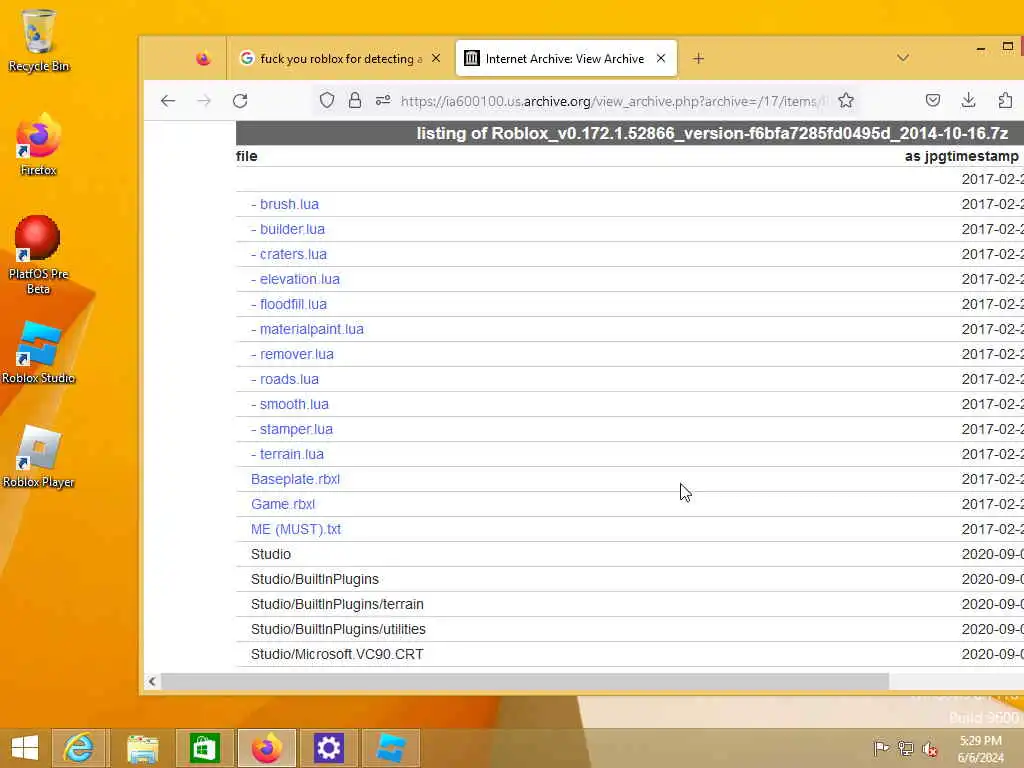Launch Firefox from the desktop shortcut
The height and width of the screenshot is (768, 1024).
39,144
